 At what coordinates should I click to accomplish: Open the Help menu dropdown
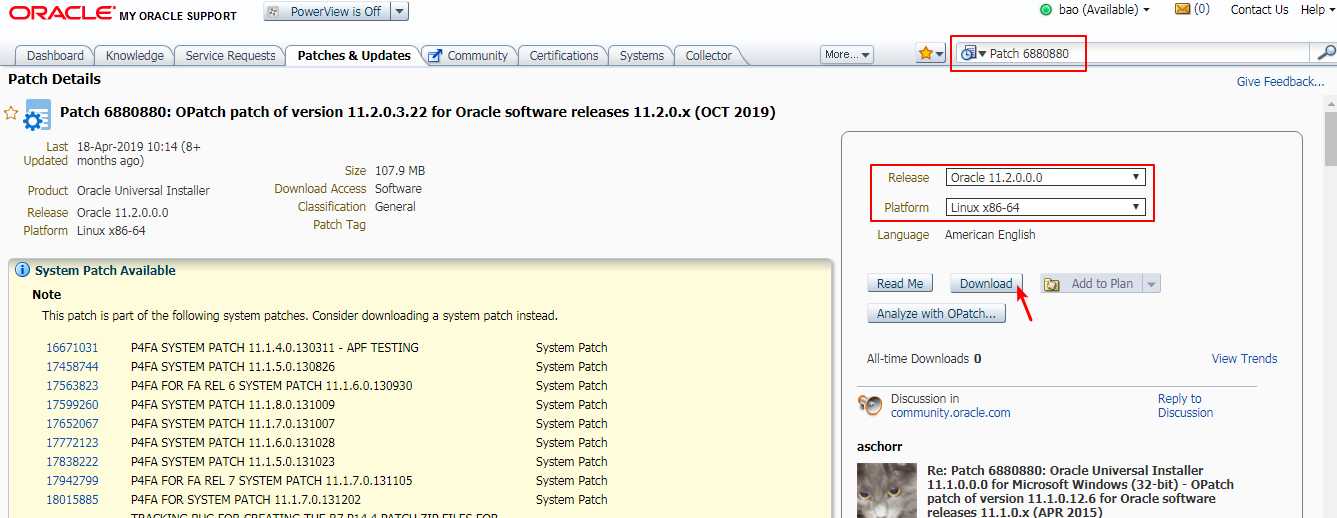[1316, 10]
